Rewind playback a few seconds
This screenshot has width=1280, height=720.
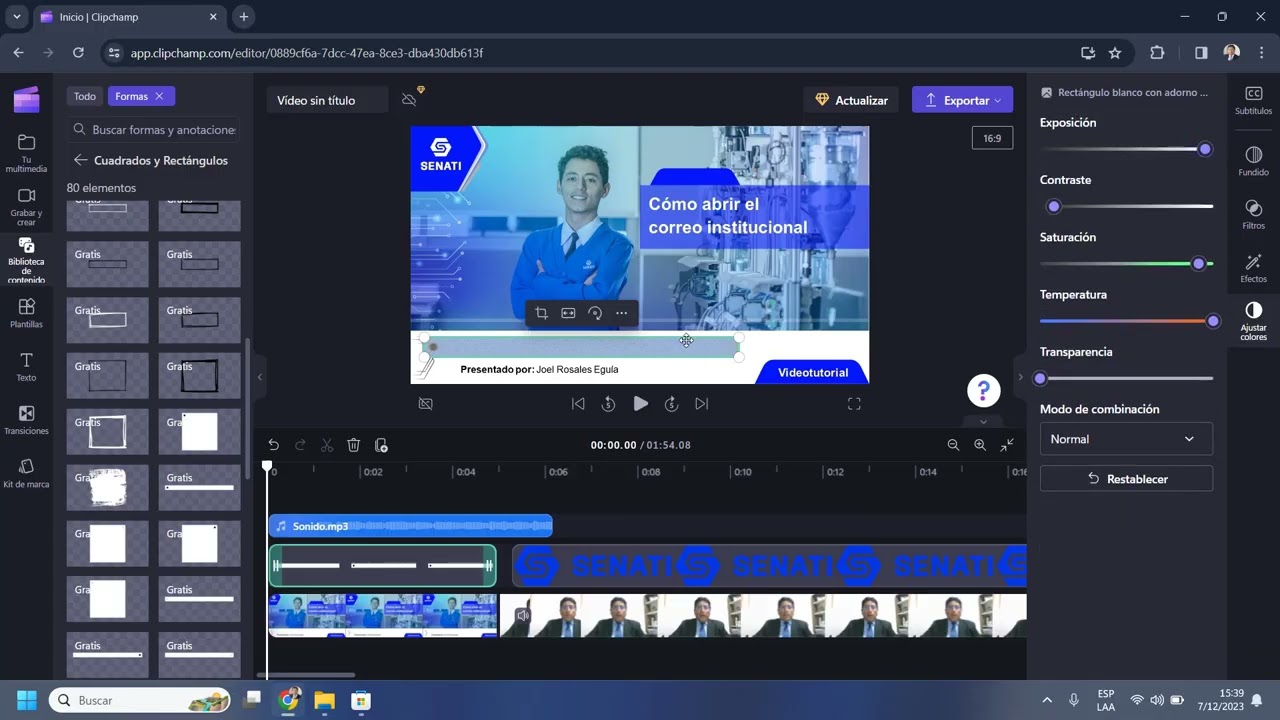point(608,404)
